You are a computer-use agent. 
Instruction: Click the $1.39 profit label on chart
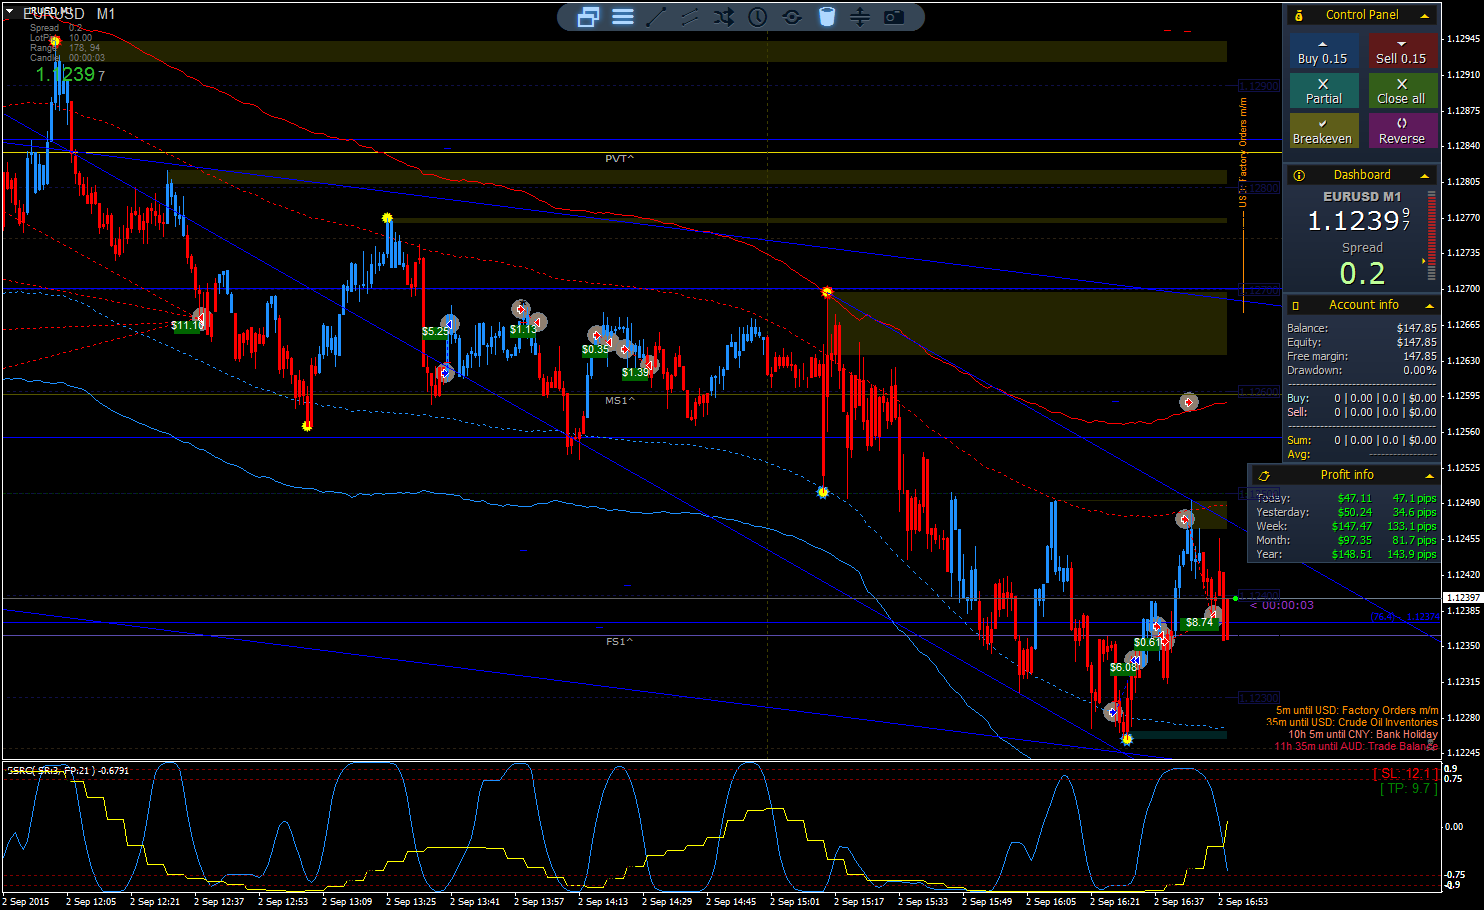pos(635,373)
